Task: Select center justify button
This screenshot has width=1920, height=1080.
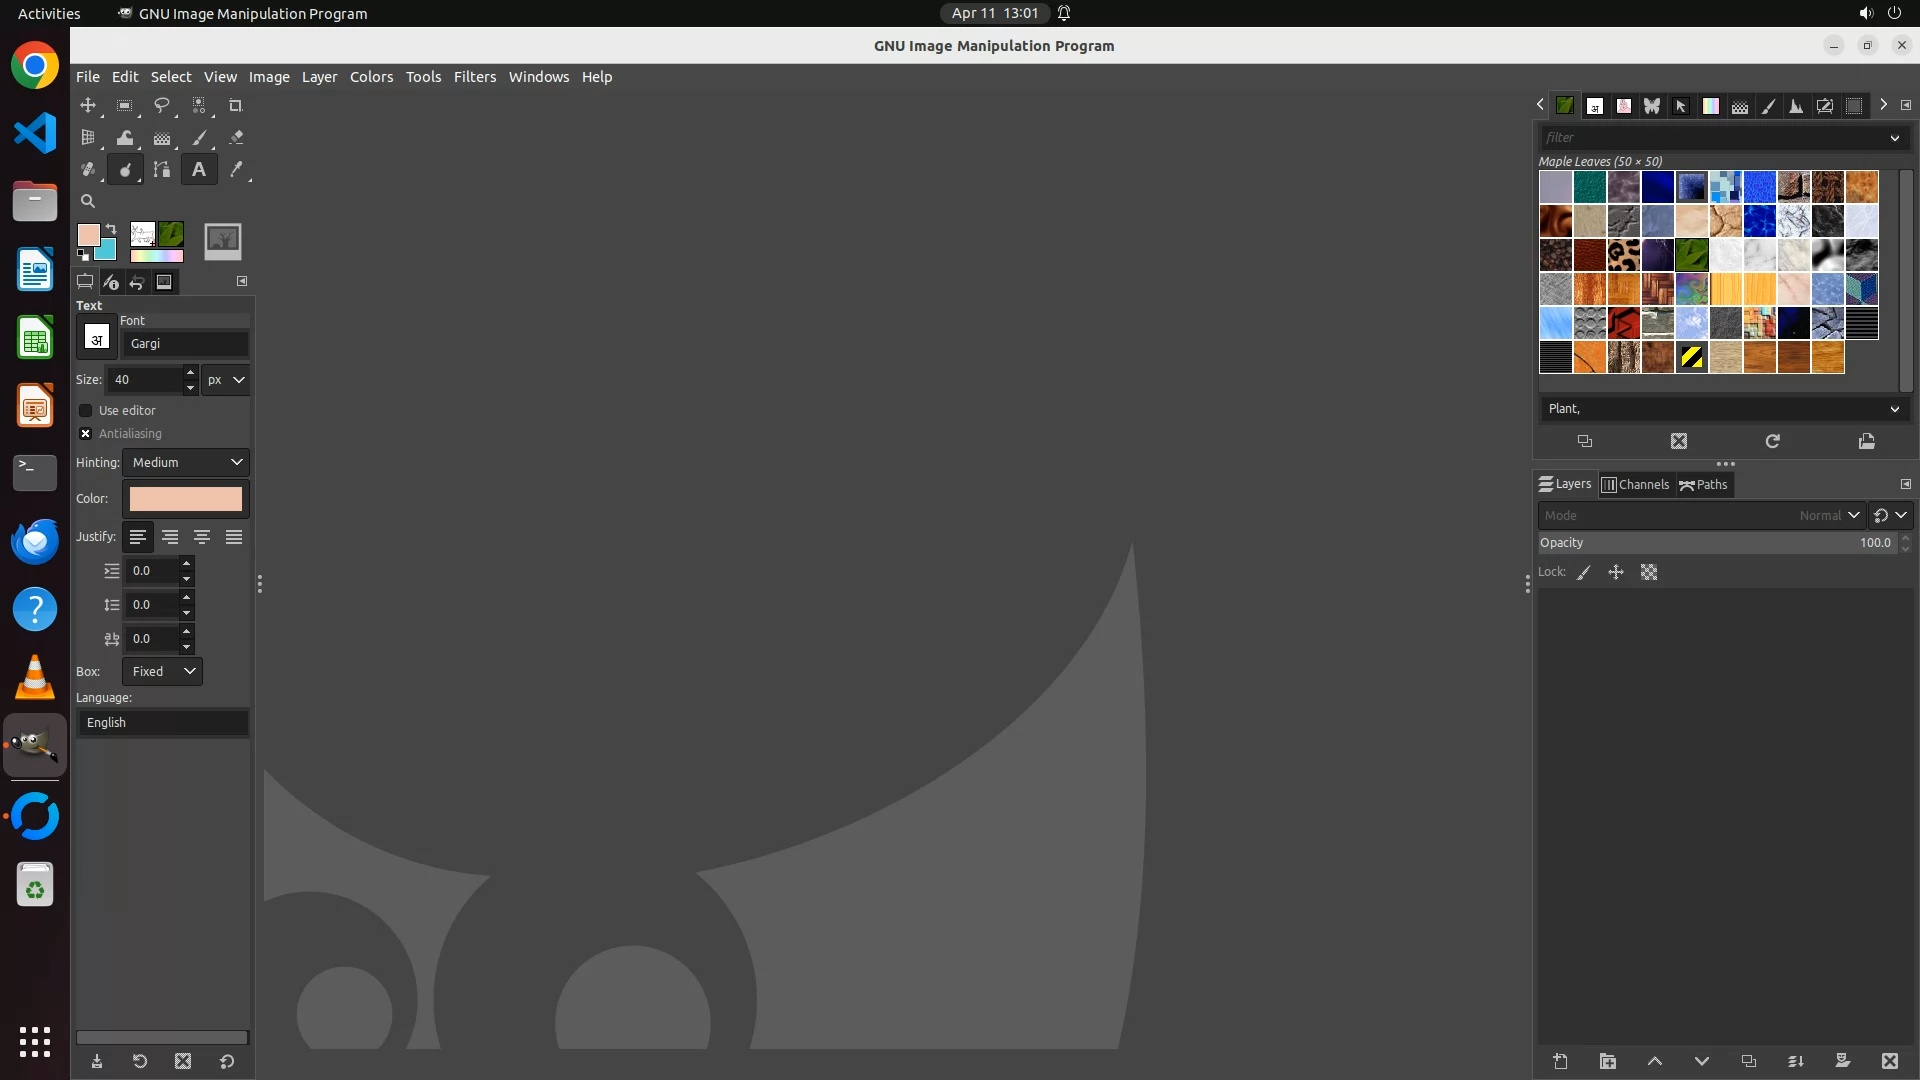Action: tap(202, 538)
